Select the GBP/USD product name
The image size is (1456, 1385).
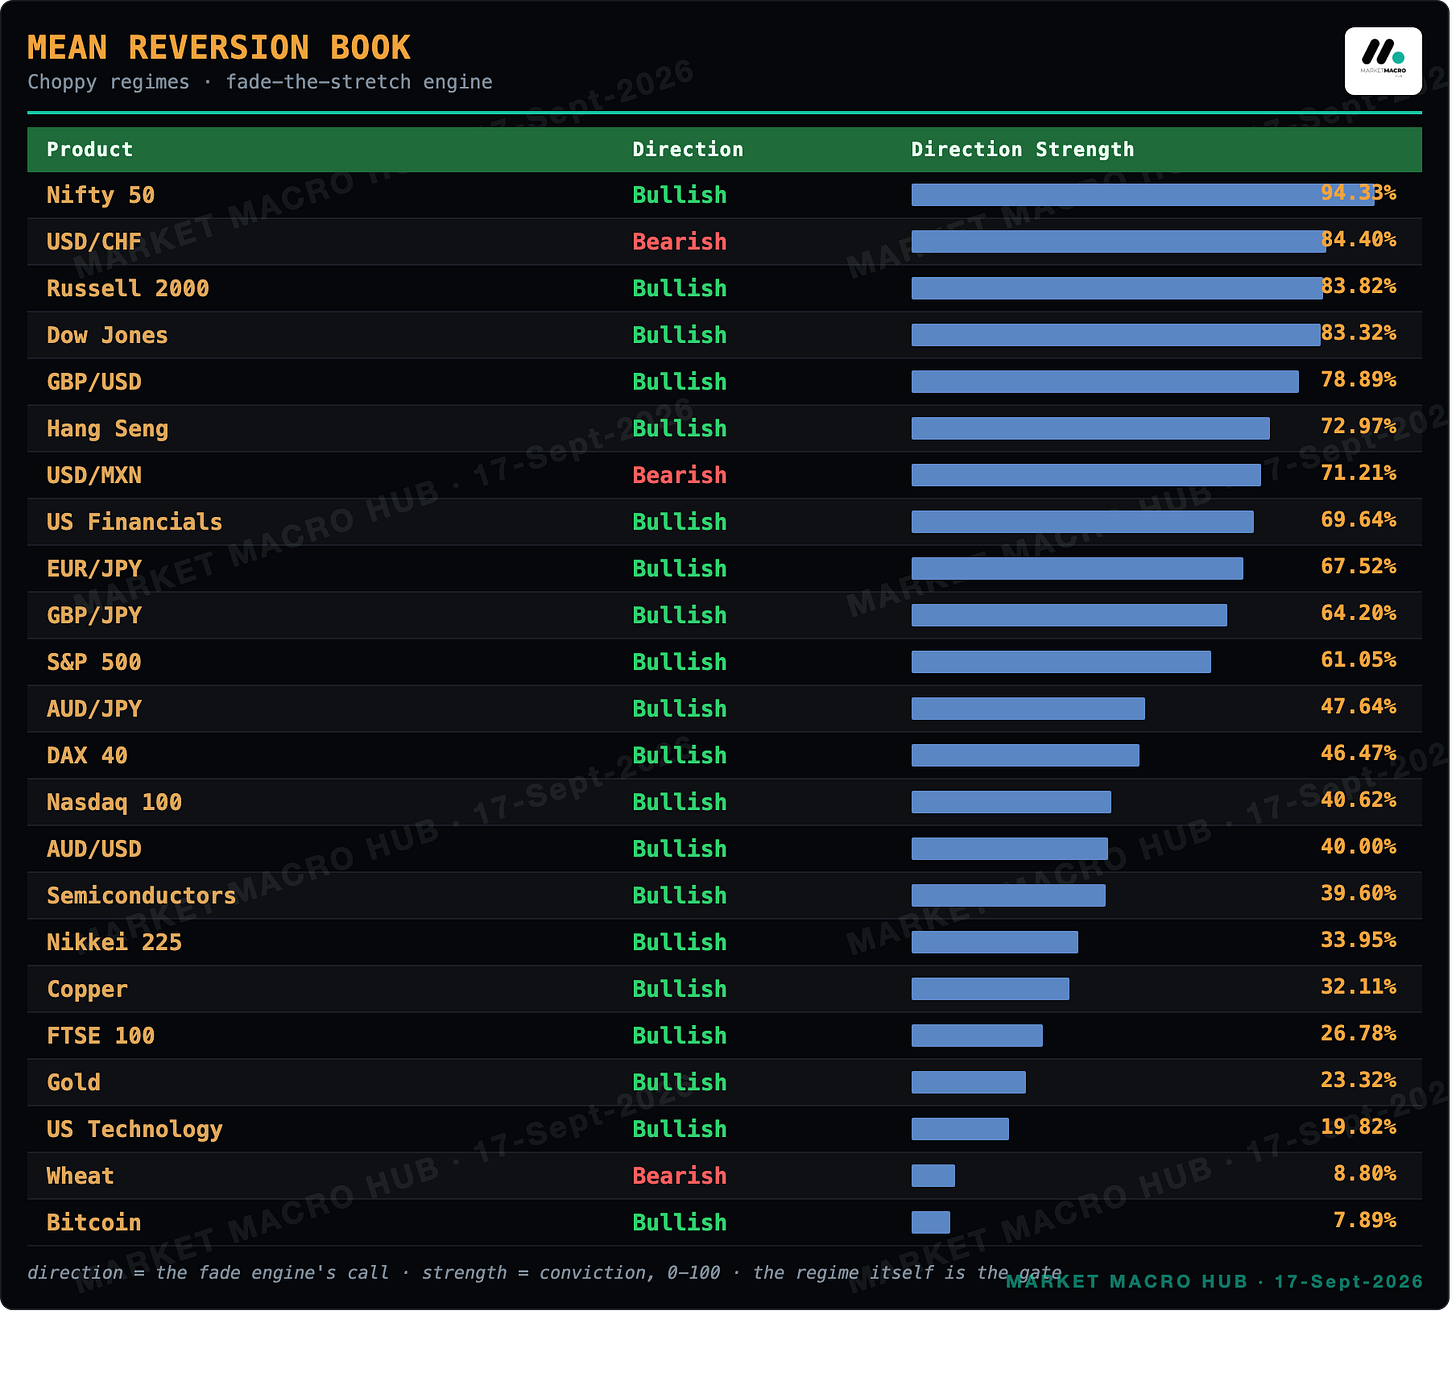[94, 382]
